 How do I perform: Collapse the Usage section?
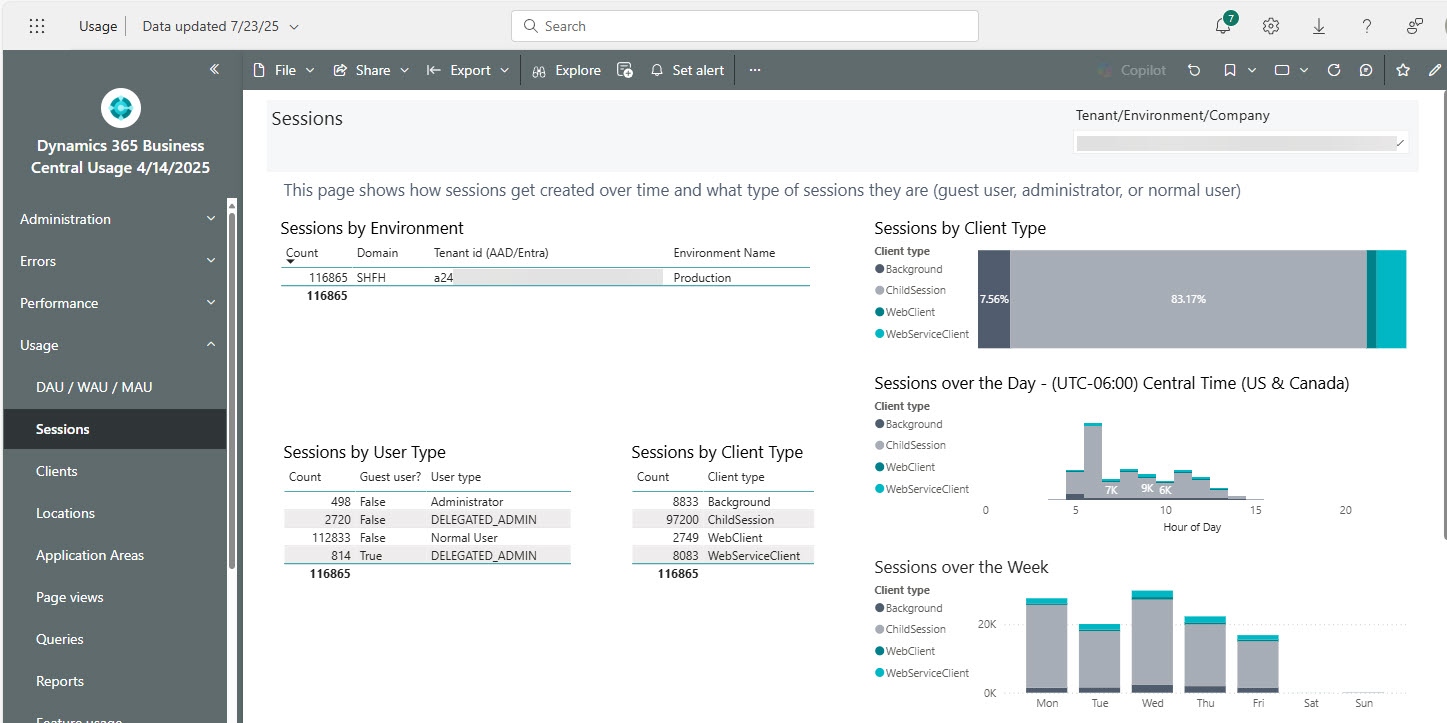click(117, 345)
